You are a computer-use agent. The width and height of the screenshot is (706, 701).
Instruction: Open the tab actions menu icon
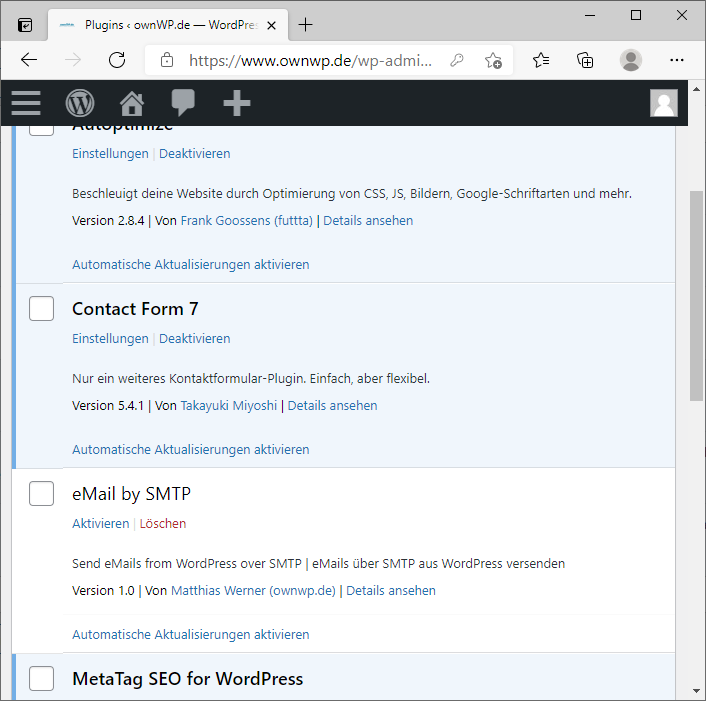(25, 25)
